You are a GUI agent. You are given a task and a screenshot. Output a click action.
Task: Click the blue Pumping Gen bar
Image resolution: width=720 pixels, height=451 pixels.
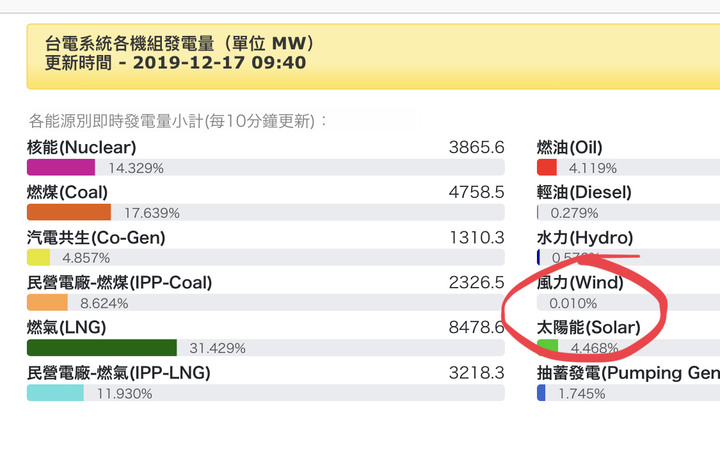click(541, 393)
